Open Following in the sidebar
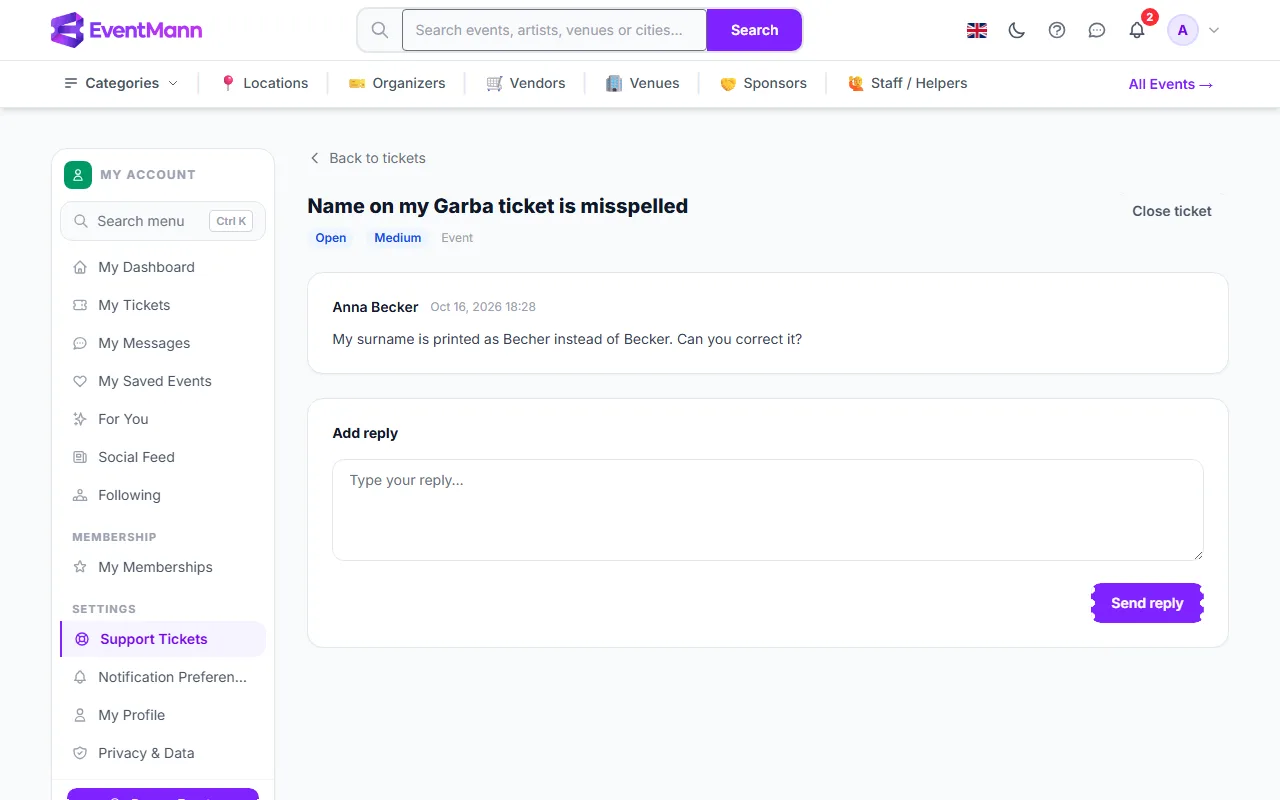 click(163, 495)
